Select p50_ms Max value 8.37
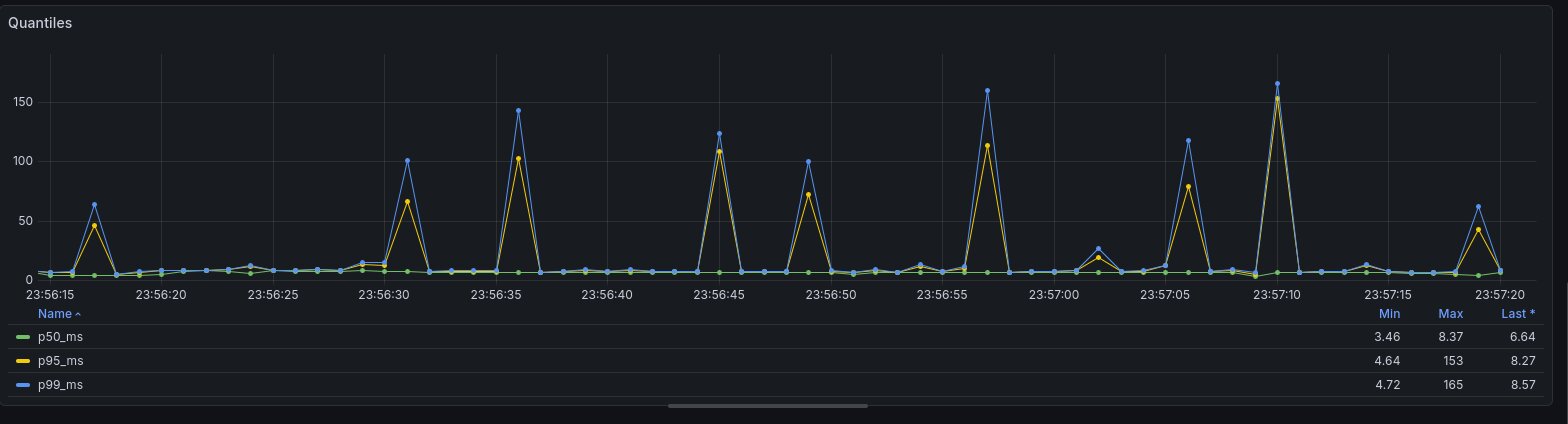This screenshot has width=1568, height=424. click(1451, 337)
